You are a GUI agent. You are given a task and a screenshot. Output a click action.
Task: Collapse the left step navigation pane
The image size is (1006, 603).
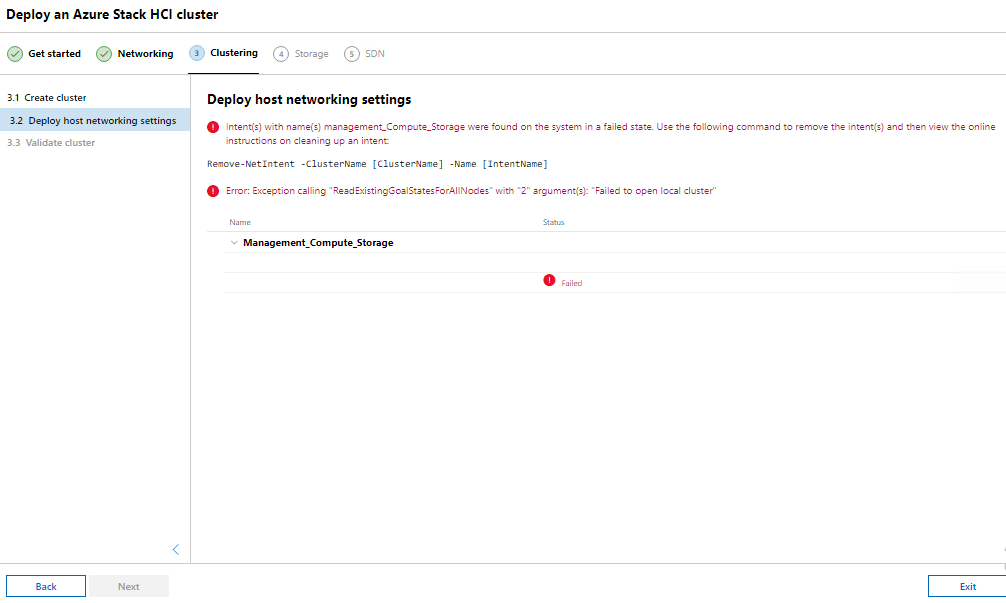pyautogui.click(x=176, y=549)
